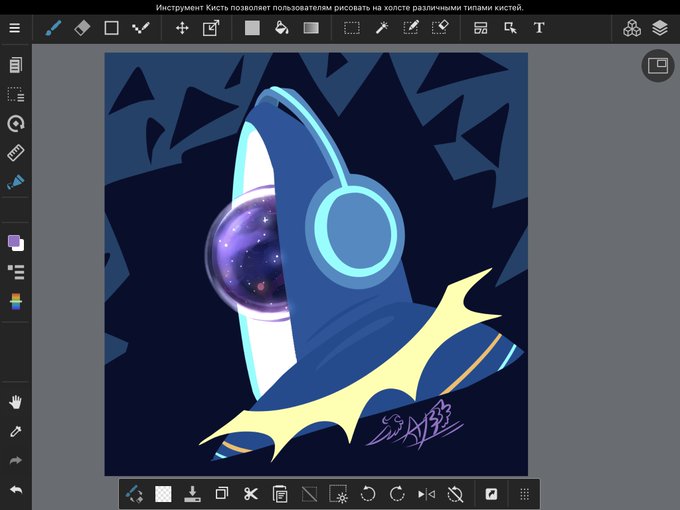
Task: Click the paste clipboard icon
Action: pyautogui.click(x=280, y=494)
